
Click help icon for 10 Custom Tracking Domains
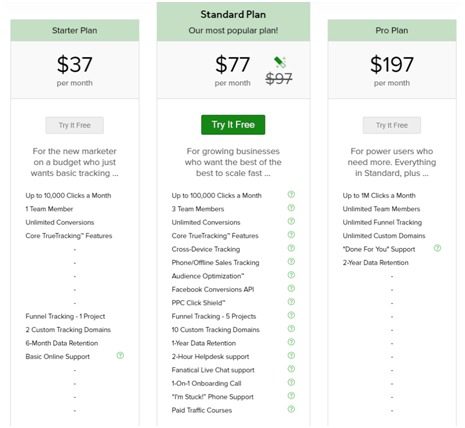[291, 329]
